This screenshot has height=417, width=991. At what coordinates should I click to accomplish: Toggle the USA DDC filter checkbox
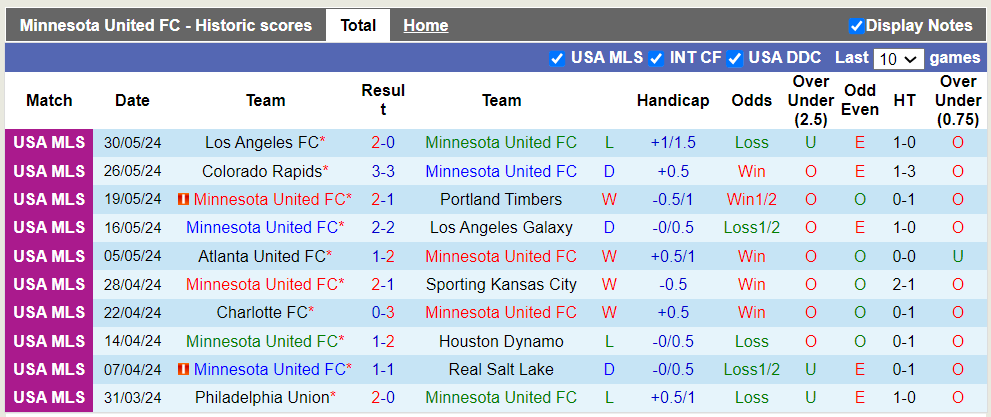pos(734,58)
